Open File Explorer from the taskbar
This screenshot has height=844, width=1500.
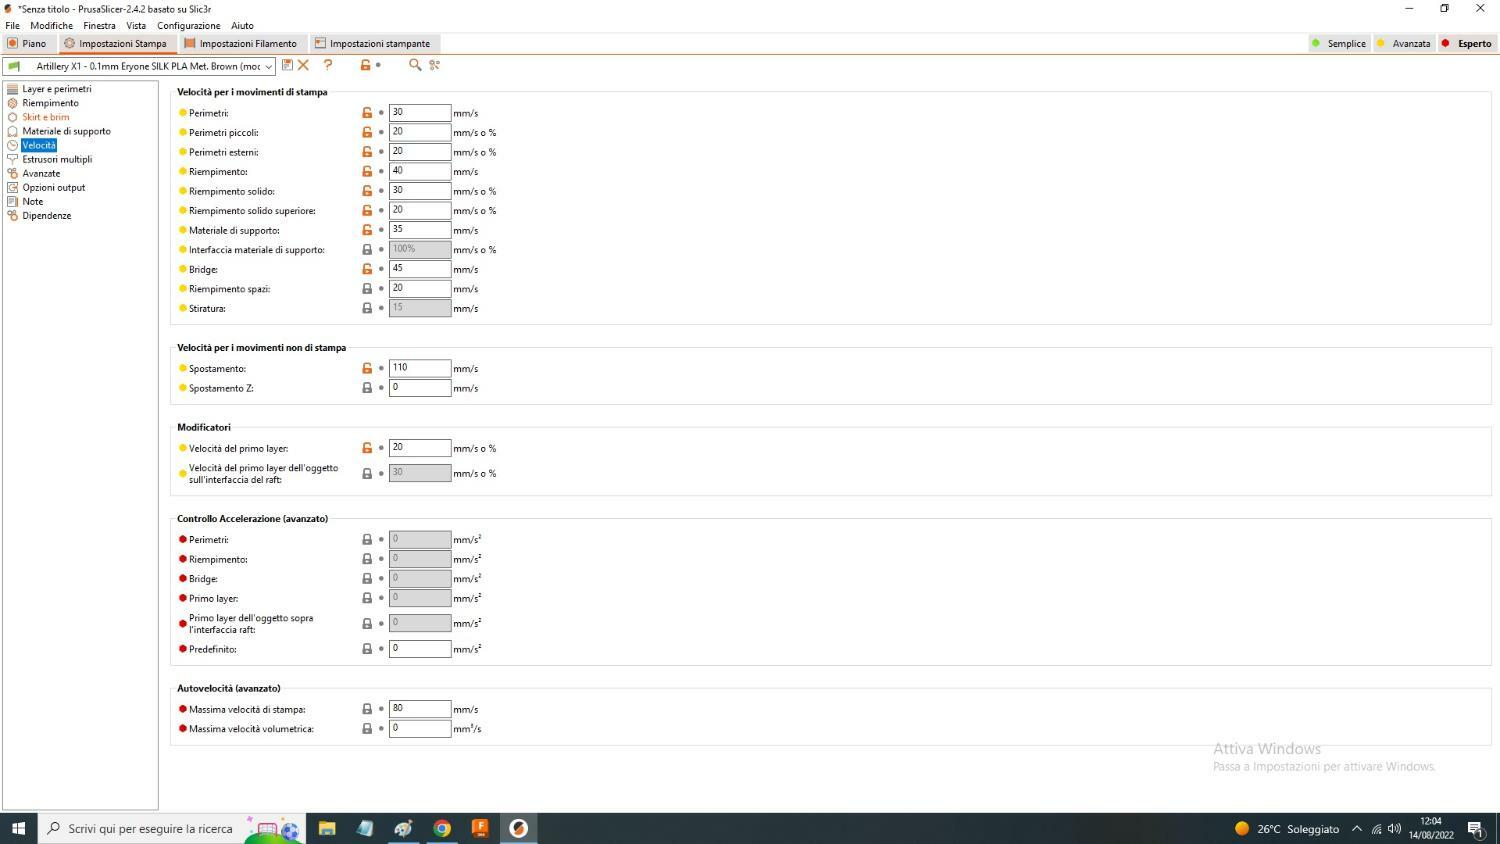point(326,828)
